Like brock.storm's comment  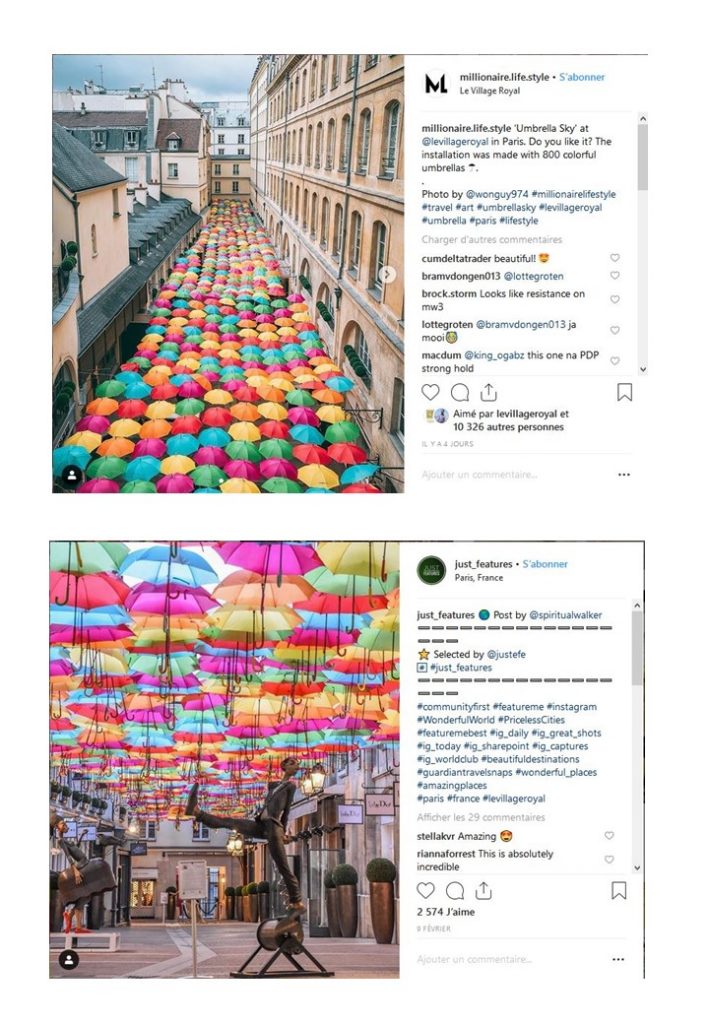click(615, 300)
